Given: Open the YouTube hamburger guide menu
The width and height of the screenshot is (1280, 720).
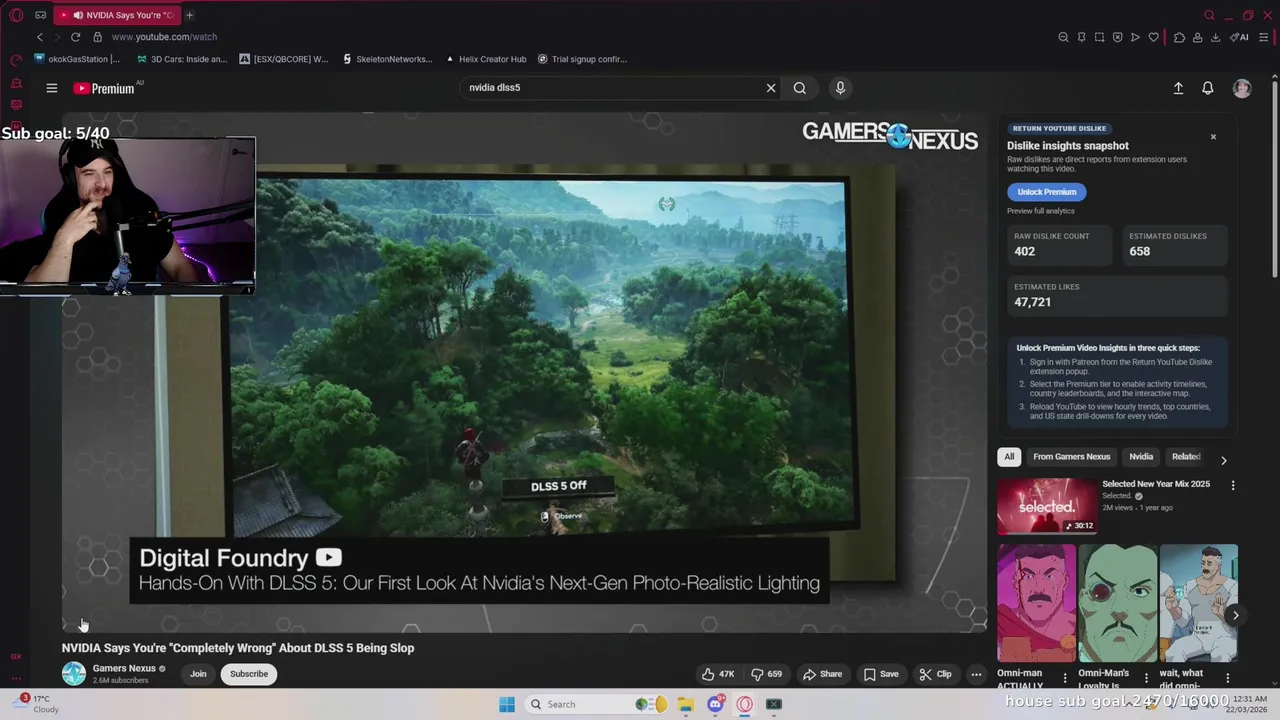Looking at the screenshot, I should coord(51,88).
